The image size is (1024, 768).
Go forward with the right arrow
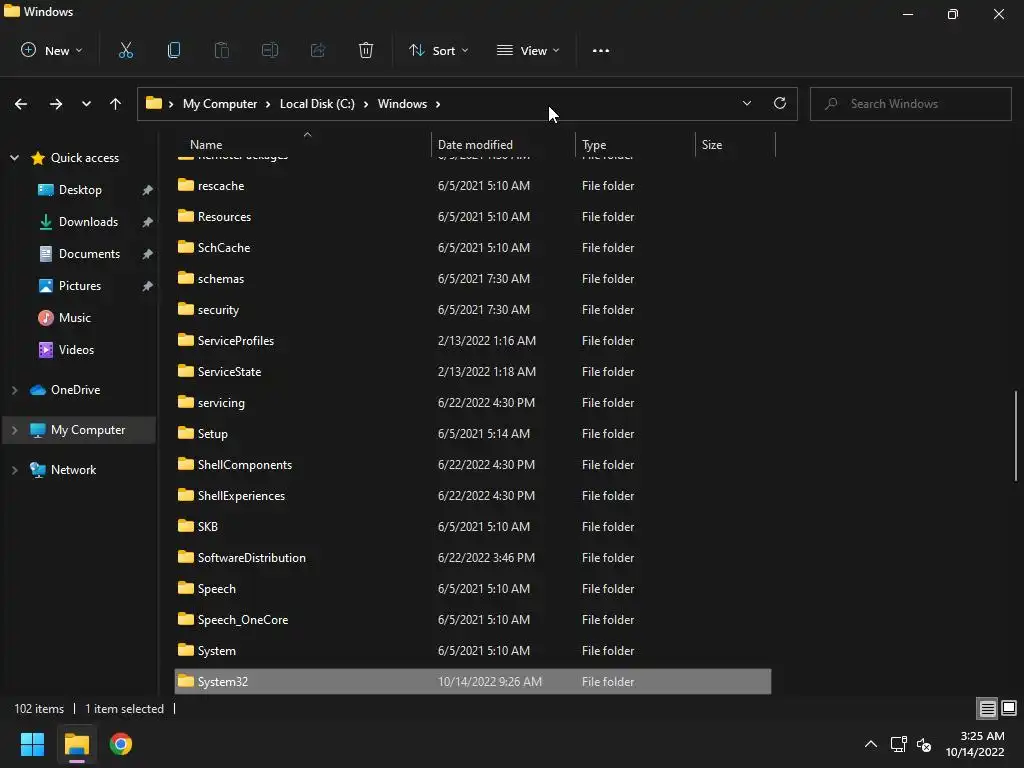pyautogui.click(x=56, y=104)
